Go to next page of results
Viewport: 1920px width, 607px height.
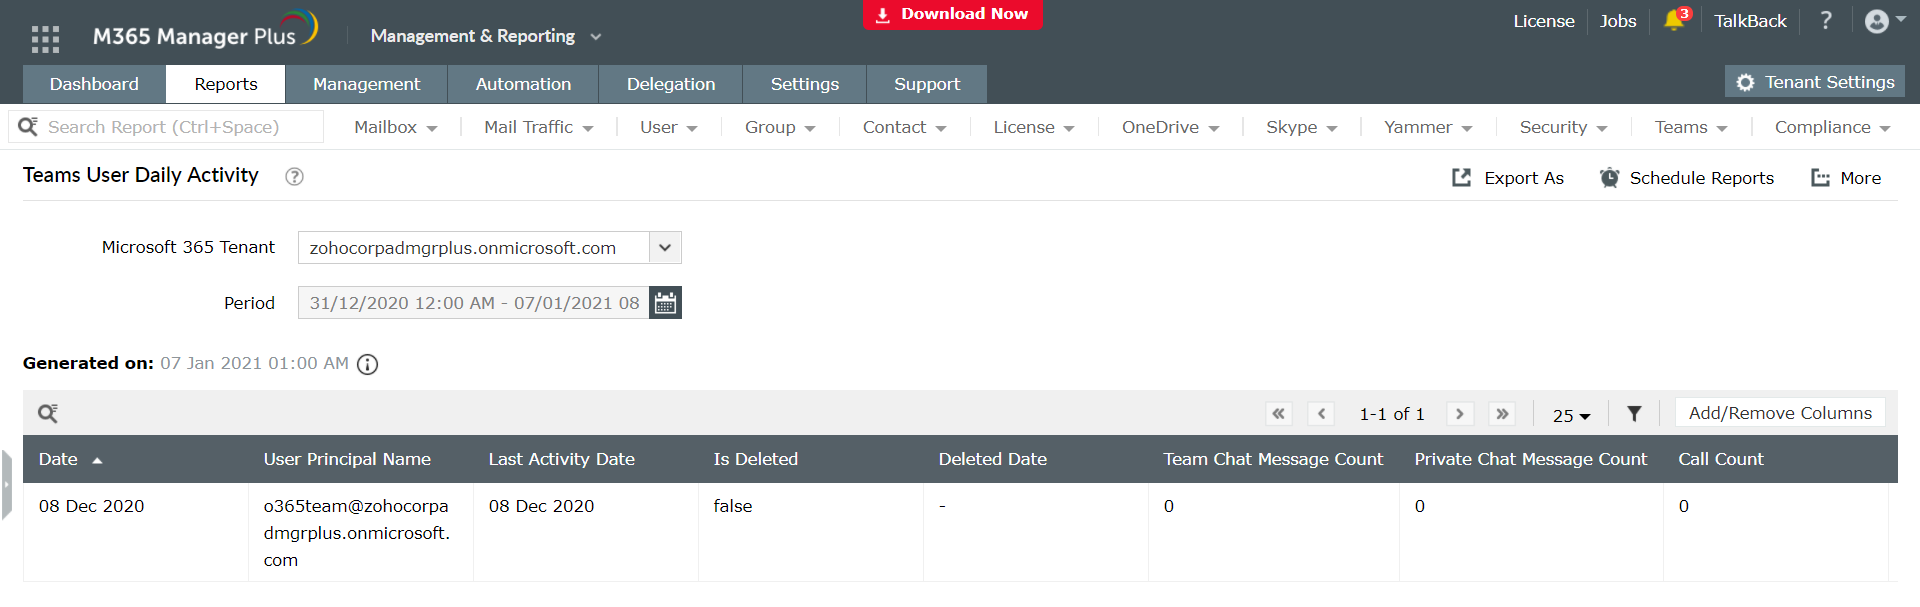pyautogui.click(x=1460, y=413)
